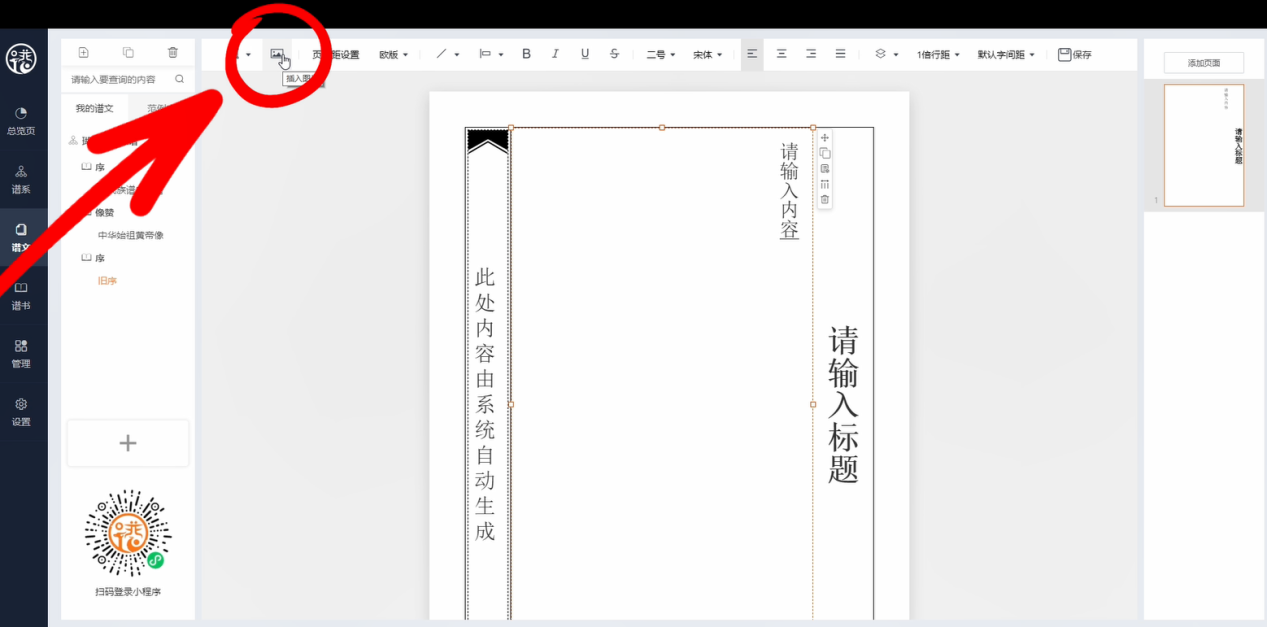Screen dimensions: 1267x627
Task: Go to 谱系 in the sidebar
Action: (x=21, y=179)
